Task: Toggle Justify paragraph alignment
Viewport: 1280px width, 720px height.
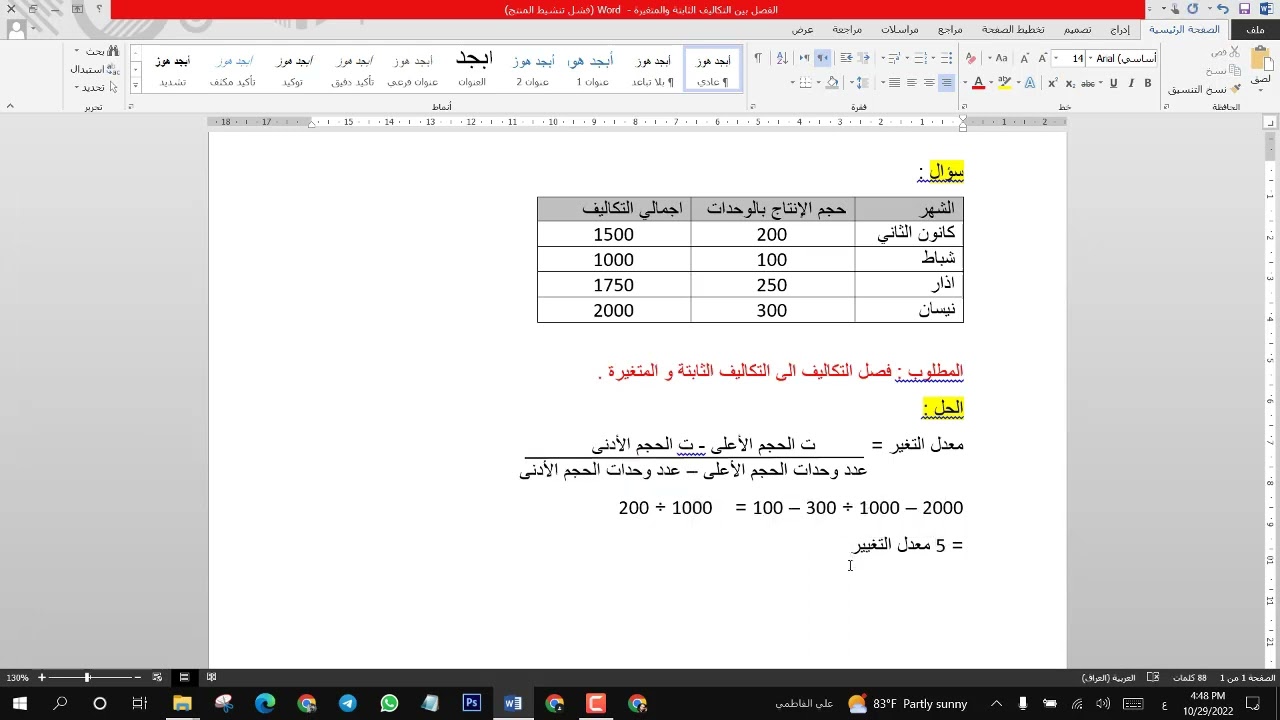Action: click(x=894, y=83)
